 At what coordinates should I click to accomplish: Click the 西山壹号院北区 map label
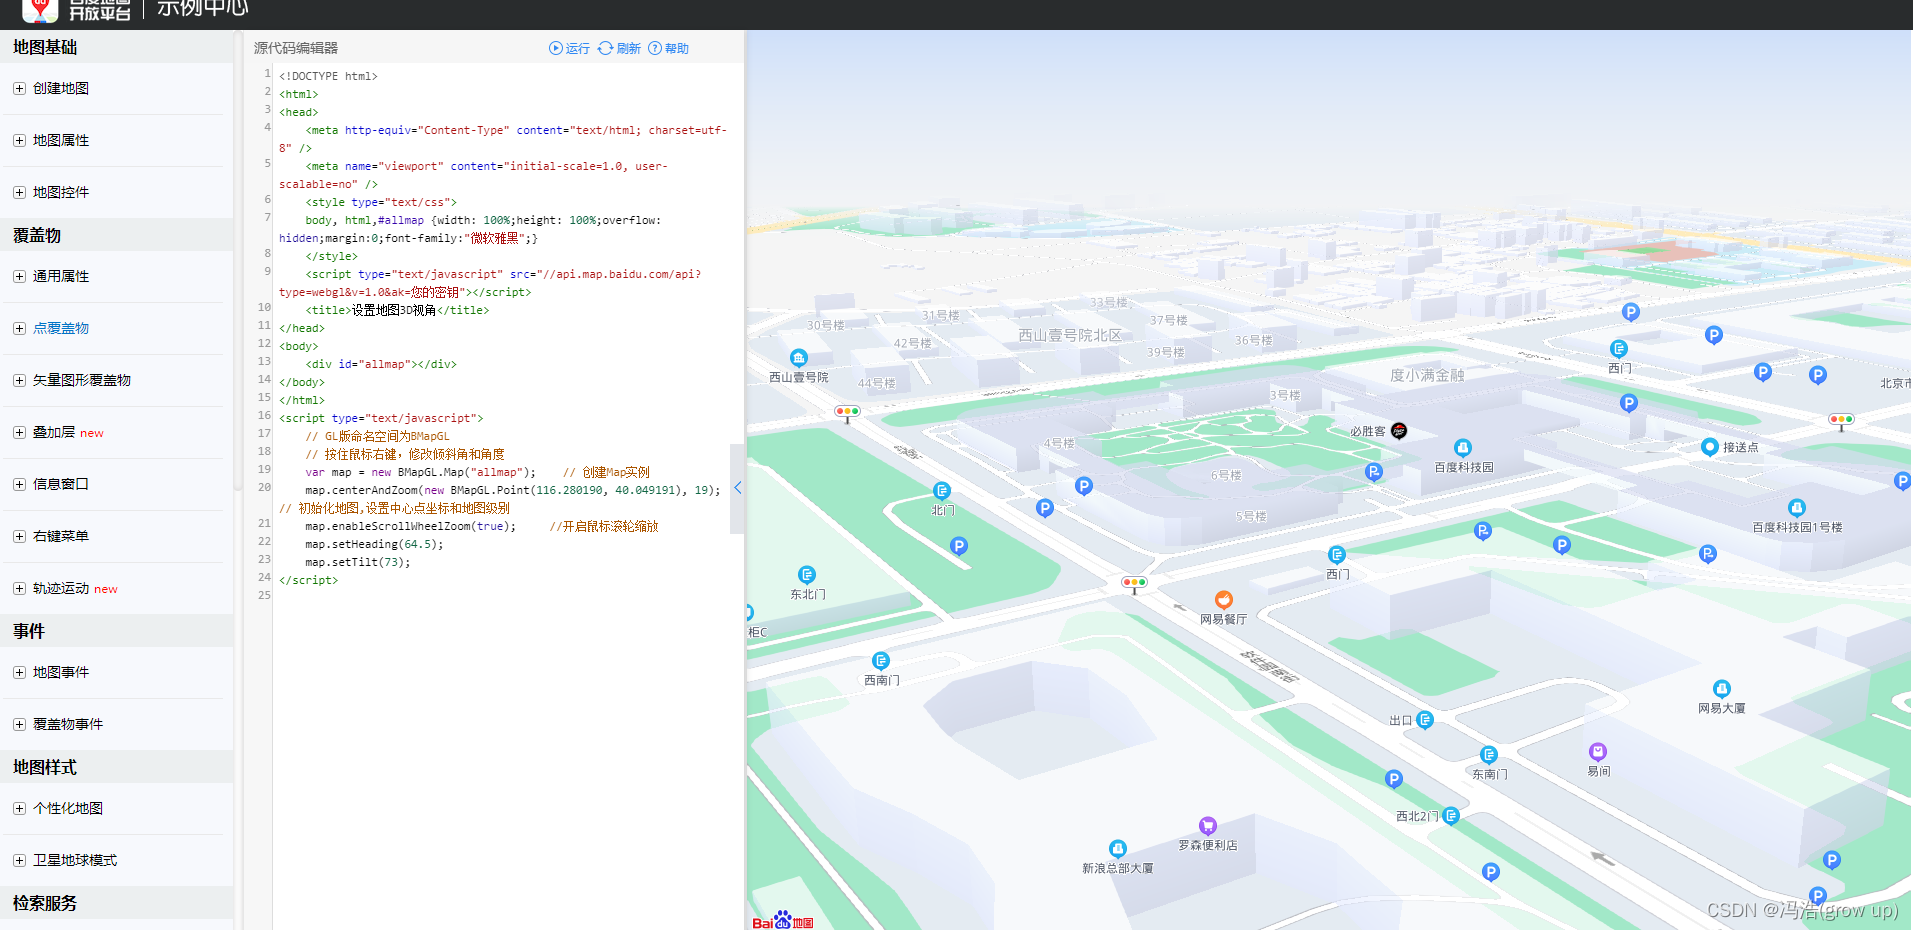pos(1070,335)
